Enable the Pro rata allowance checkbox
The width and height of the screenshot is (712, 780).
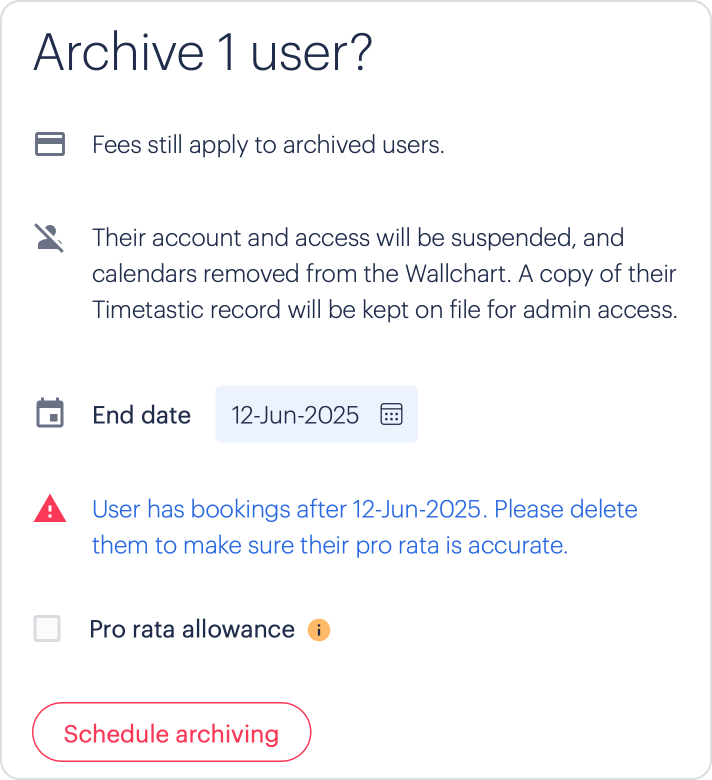tap(47, 629)
